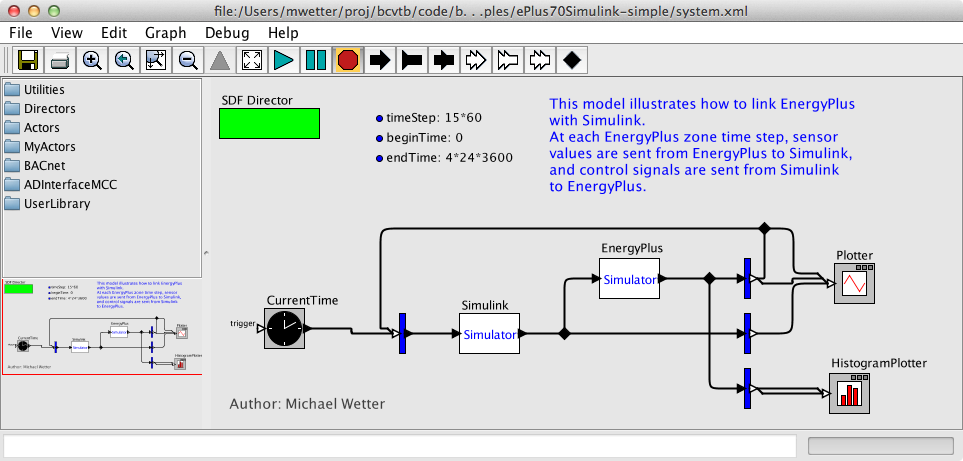Open the Graph menu
The width and height of the screenshot is (963, 461).
(166, 33)
